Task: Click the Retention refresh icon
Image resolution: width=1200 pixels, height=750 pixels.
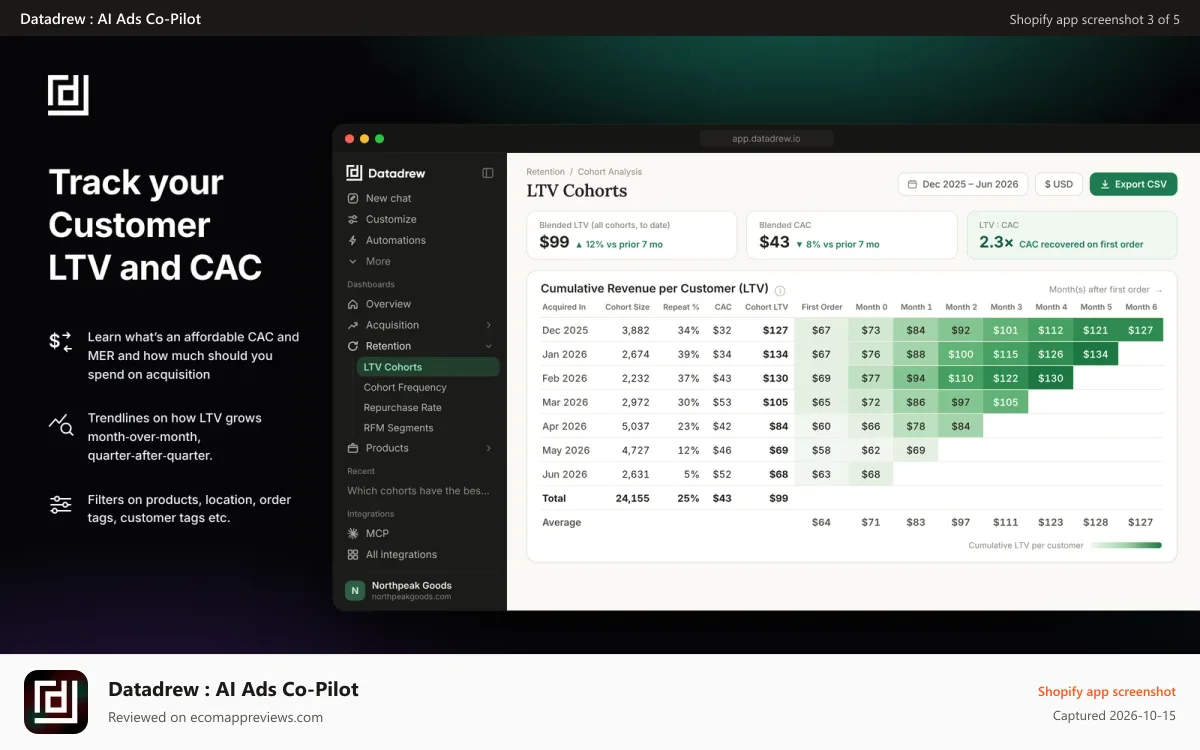Action: [353, 346]
